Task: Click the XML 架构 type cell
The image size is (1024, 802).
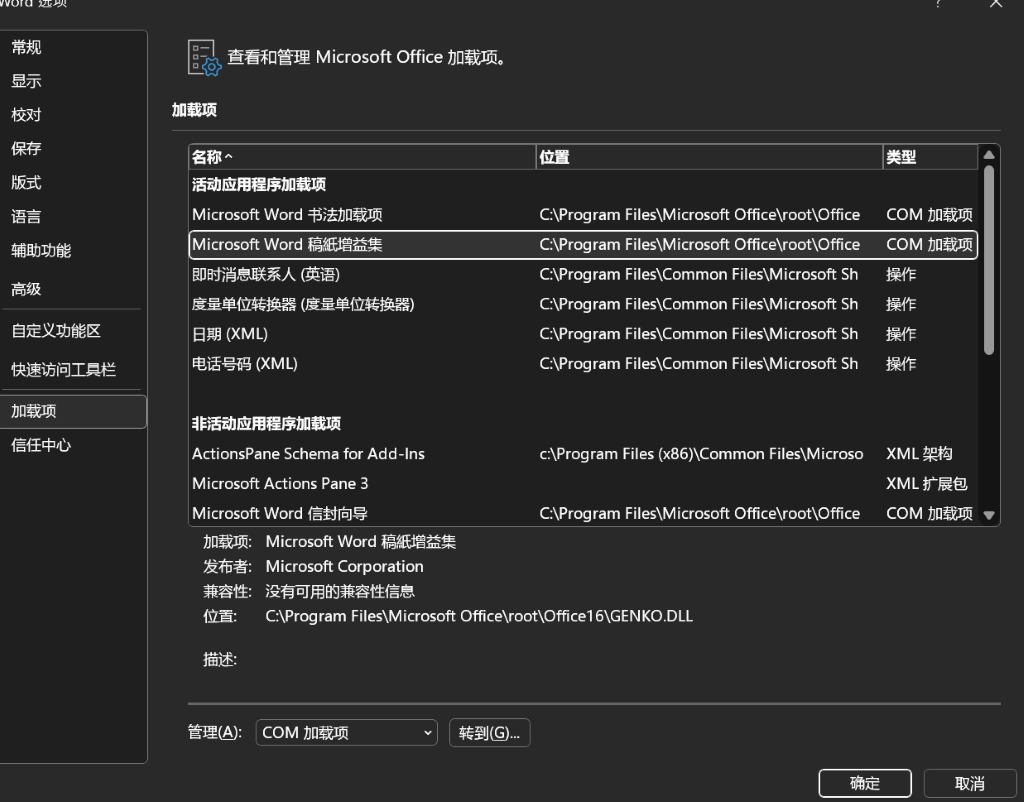Action: click(919, 454)
